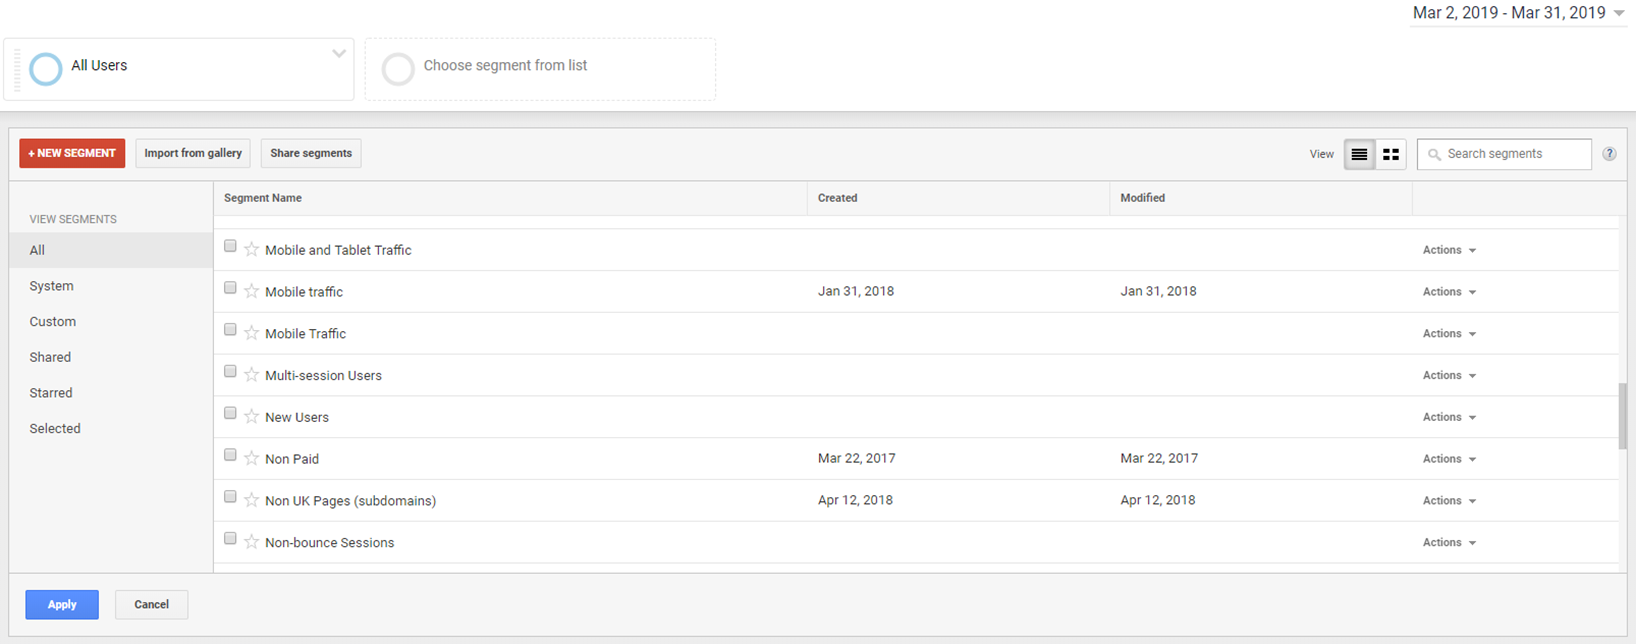Click the + New Segment button
Viewport: 1636px width, 644px height.
(x=72, y=153)
